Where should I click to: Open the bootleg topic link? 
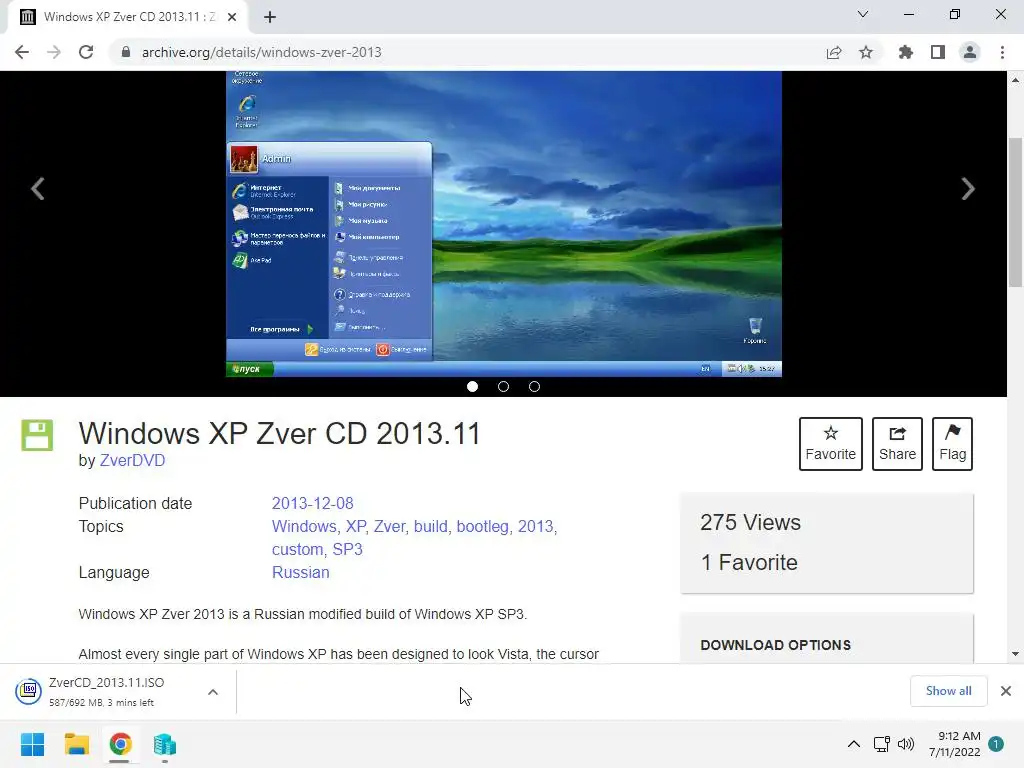coord(483,526)
